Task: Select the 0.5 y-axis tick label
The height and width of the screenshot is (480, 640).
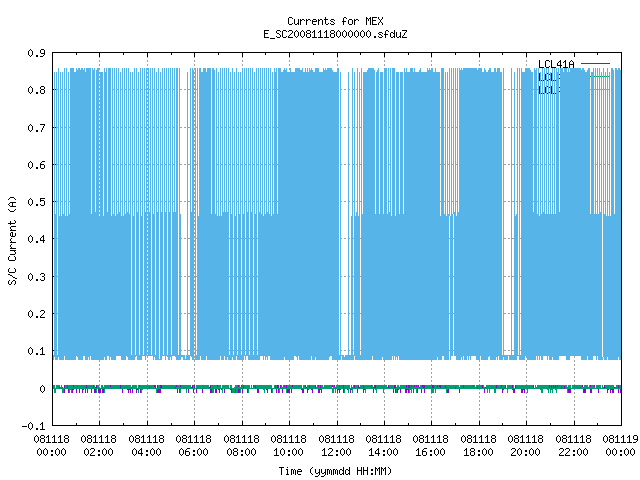Action: (36, 202)
